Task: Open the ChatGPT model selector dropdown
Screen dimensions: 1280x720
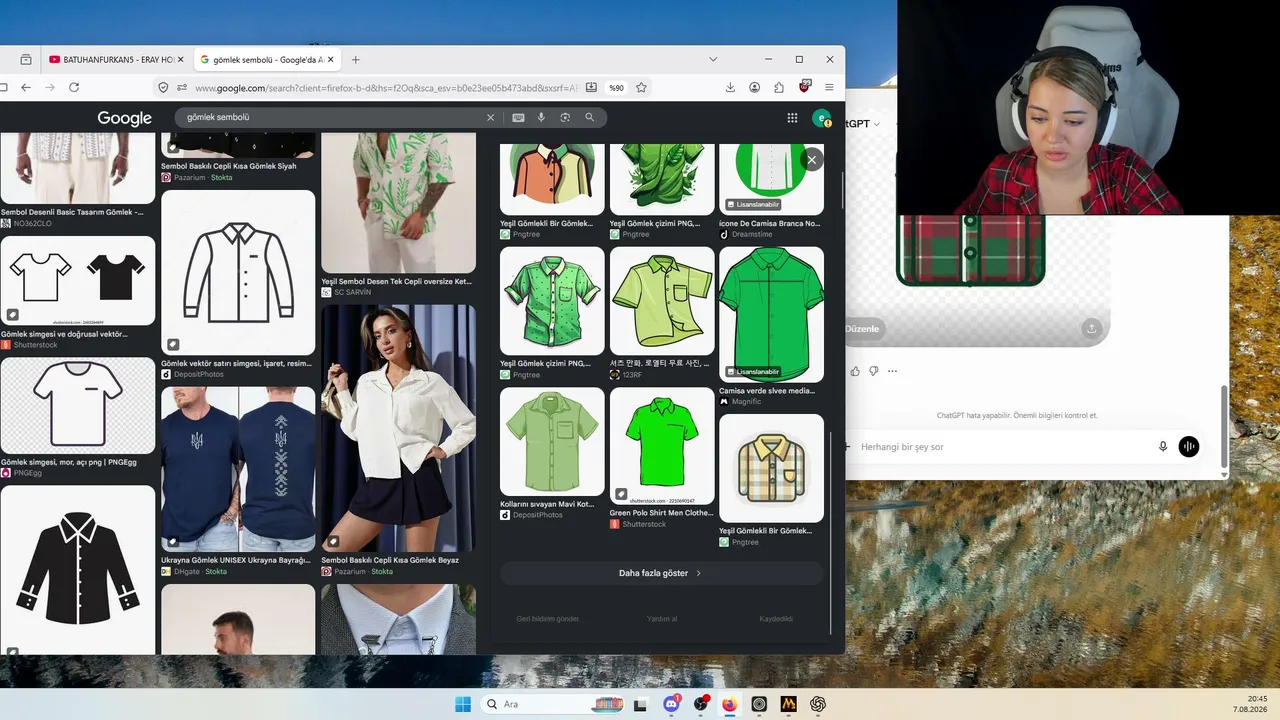Action: (x=862, y=124)
